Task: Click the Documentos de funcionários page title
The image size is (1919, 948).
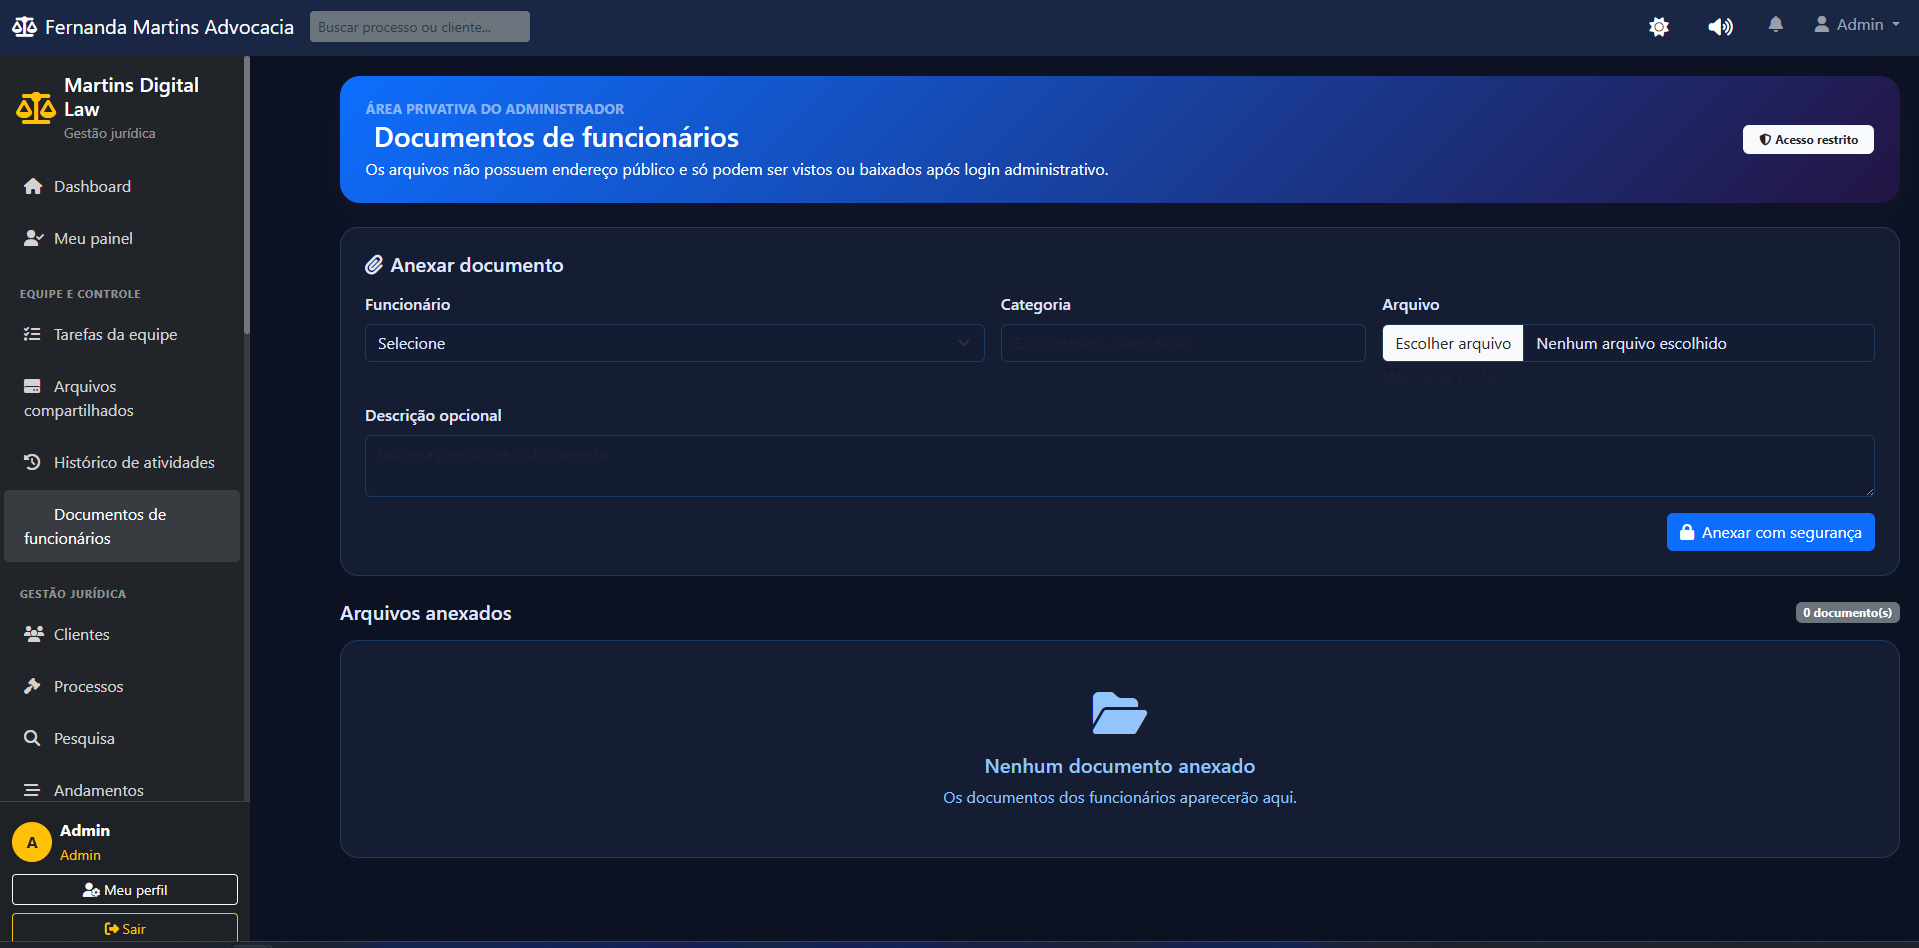Action: tap(556, 137)
